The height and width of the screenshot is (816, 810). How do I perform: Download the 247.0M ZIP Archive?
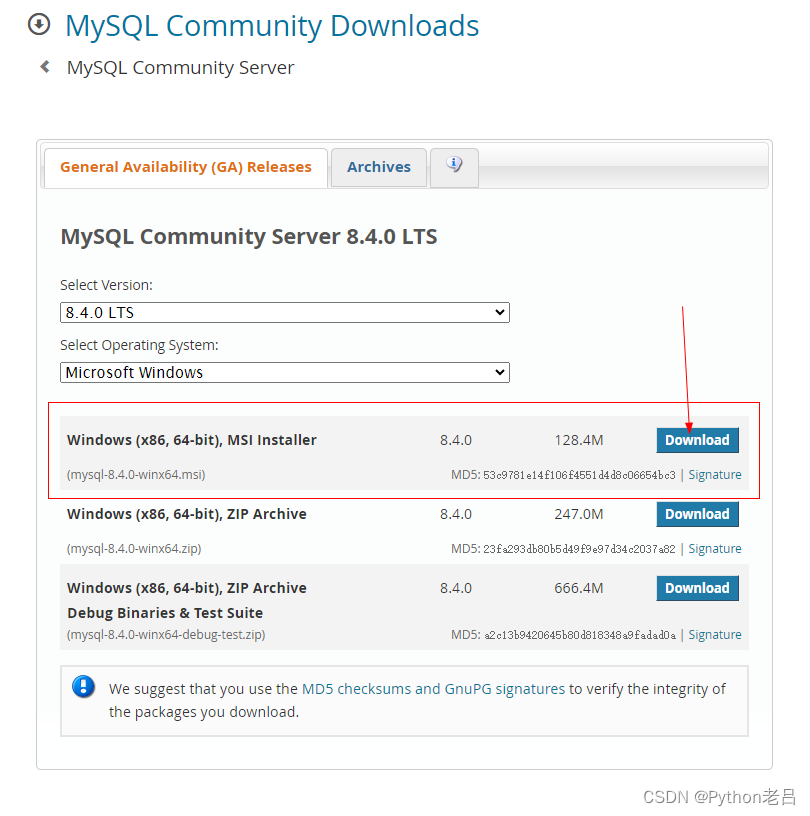[x=697, y=514]
